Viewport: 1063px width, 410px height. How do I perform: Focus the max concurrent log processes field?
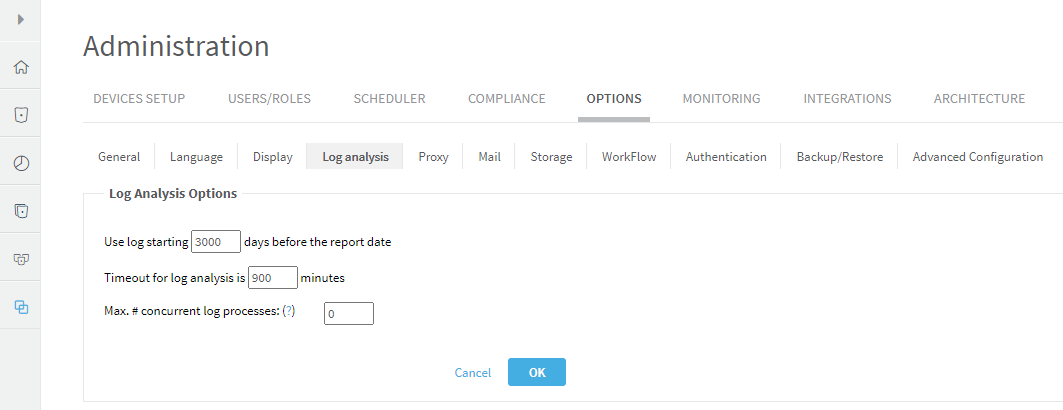coord(349,314)
